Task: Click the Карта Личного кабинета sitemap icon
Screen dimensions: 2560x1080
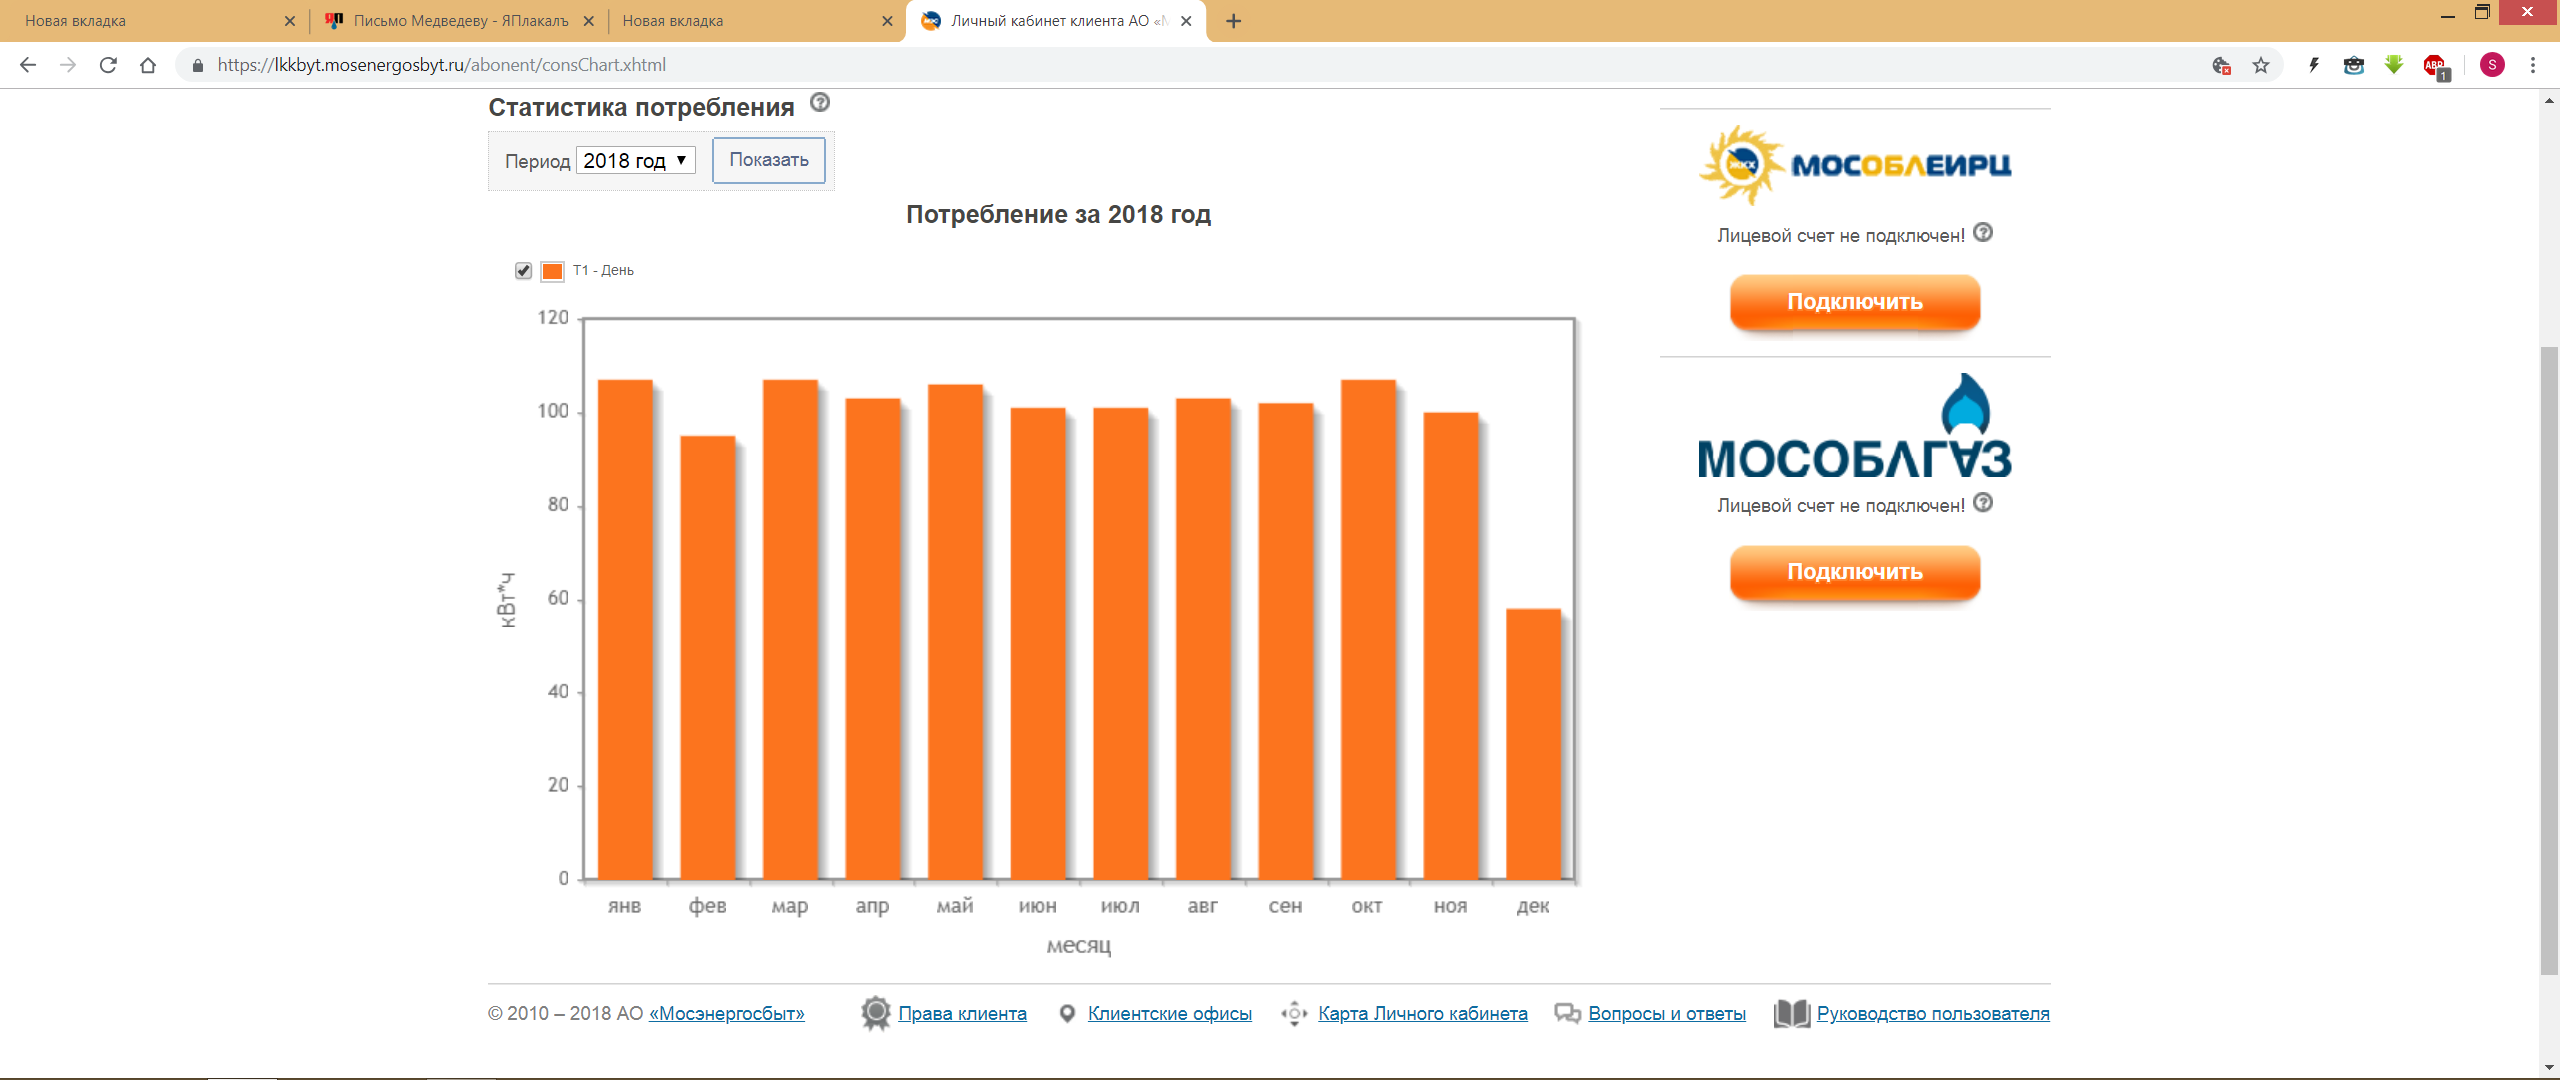Action: point(1294,1013)
